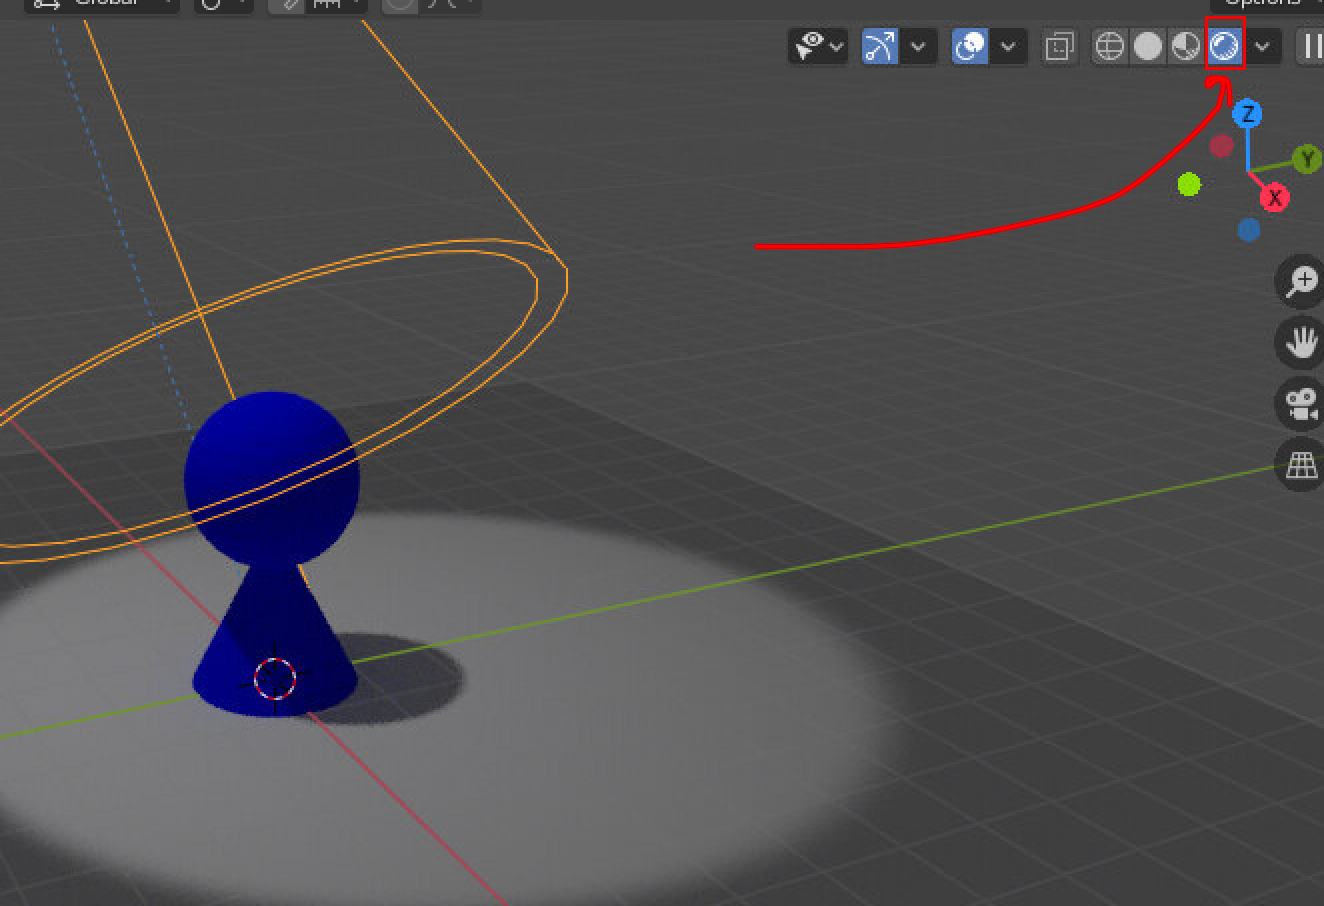Viewport: 1324px width, 906px height.
Task: Switch to Rendered viewport shading
Action: coord(1225,46)
